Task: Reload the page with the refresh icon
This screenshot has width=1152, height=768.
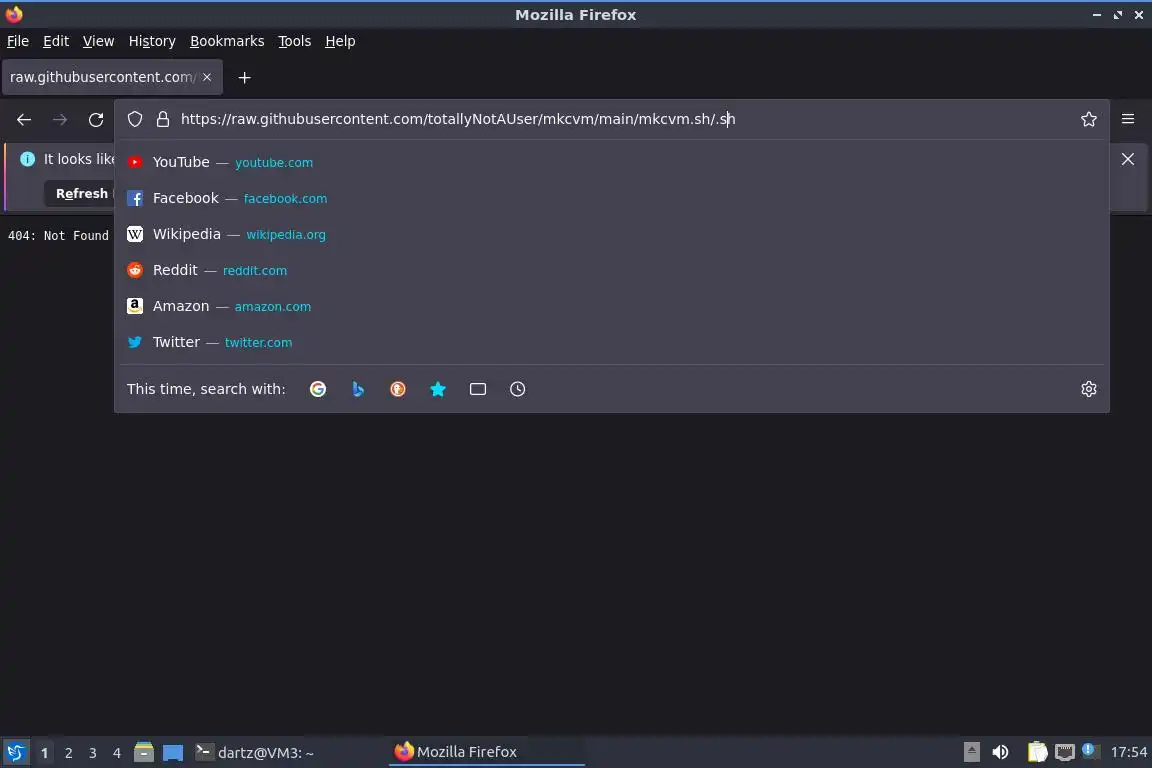Action: pyautogui.click(x=96, y=120)
